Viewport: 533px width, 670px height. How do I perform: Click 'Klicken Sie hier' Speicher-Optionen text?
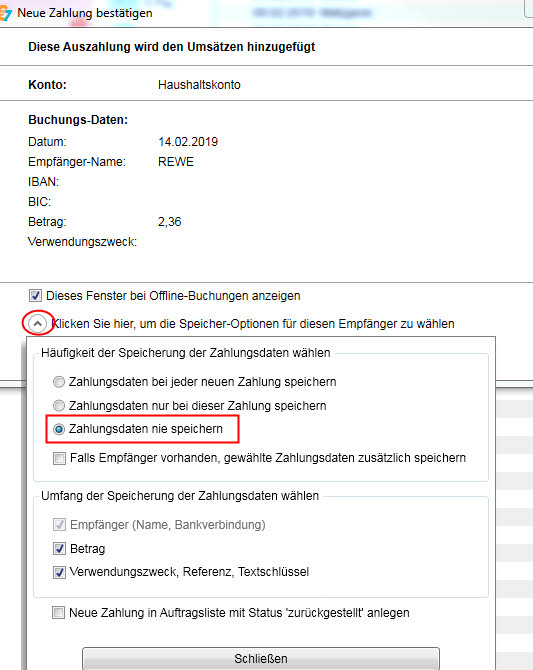click(253, 324)
